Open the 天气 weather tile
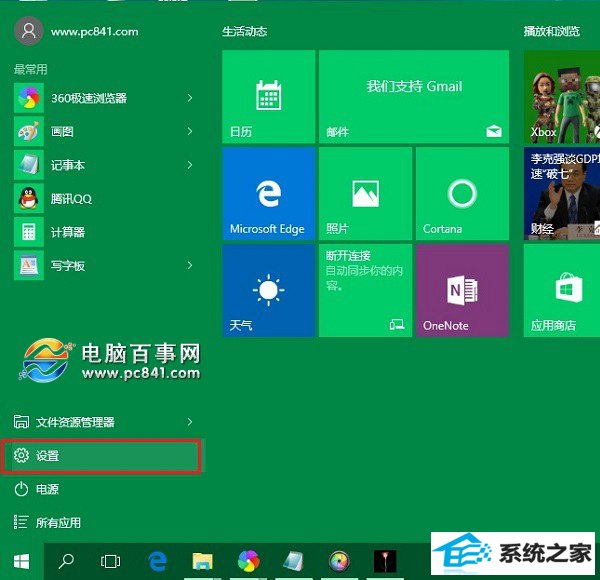Viewport: 600px width, 580px height. (269, 290)
